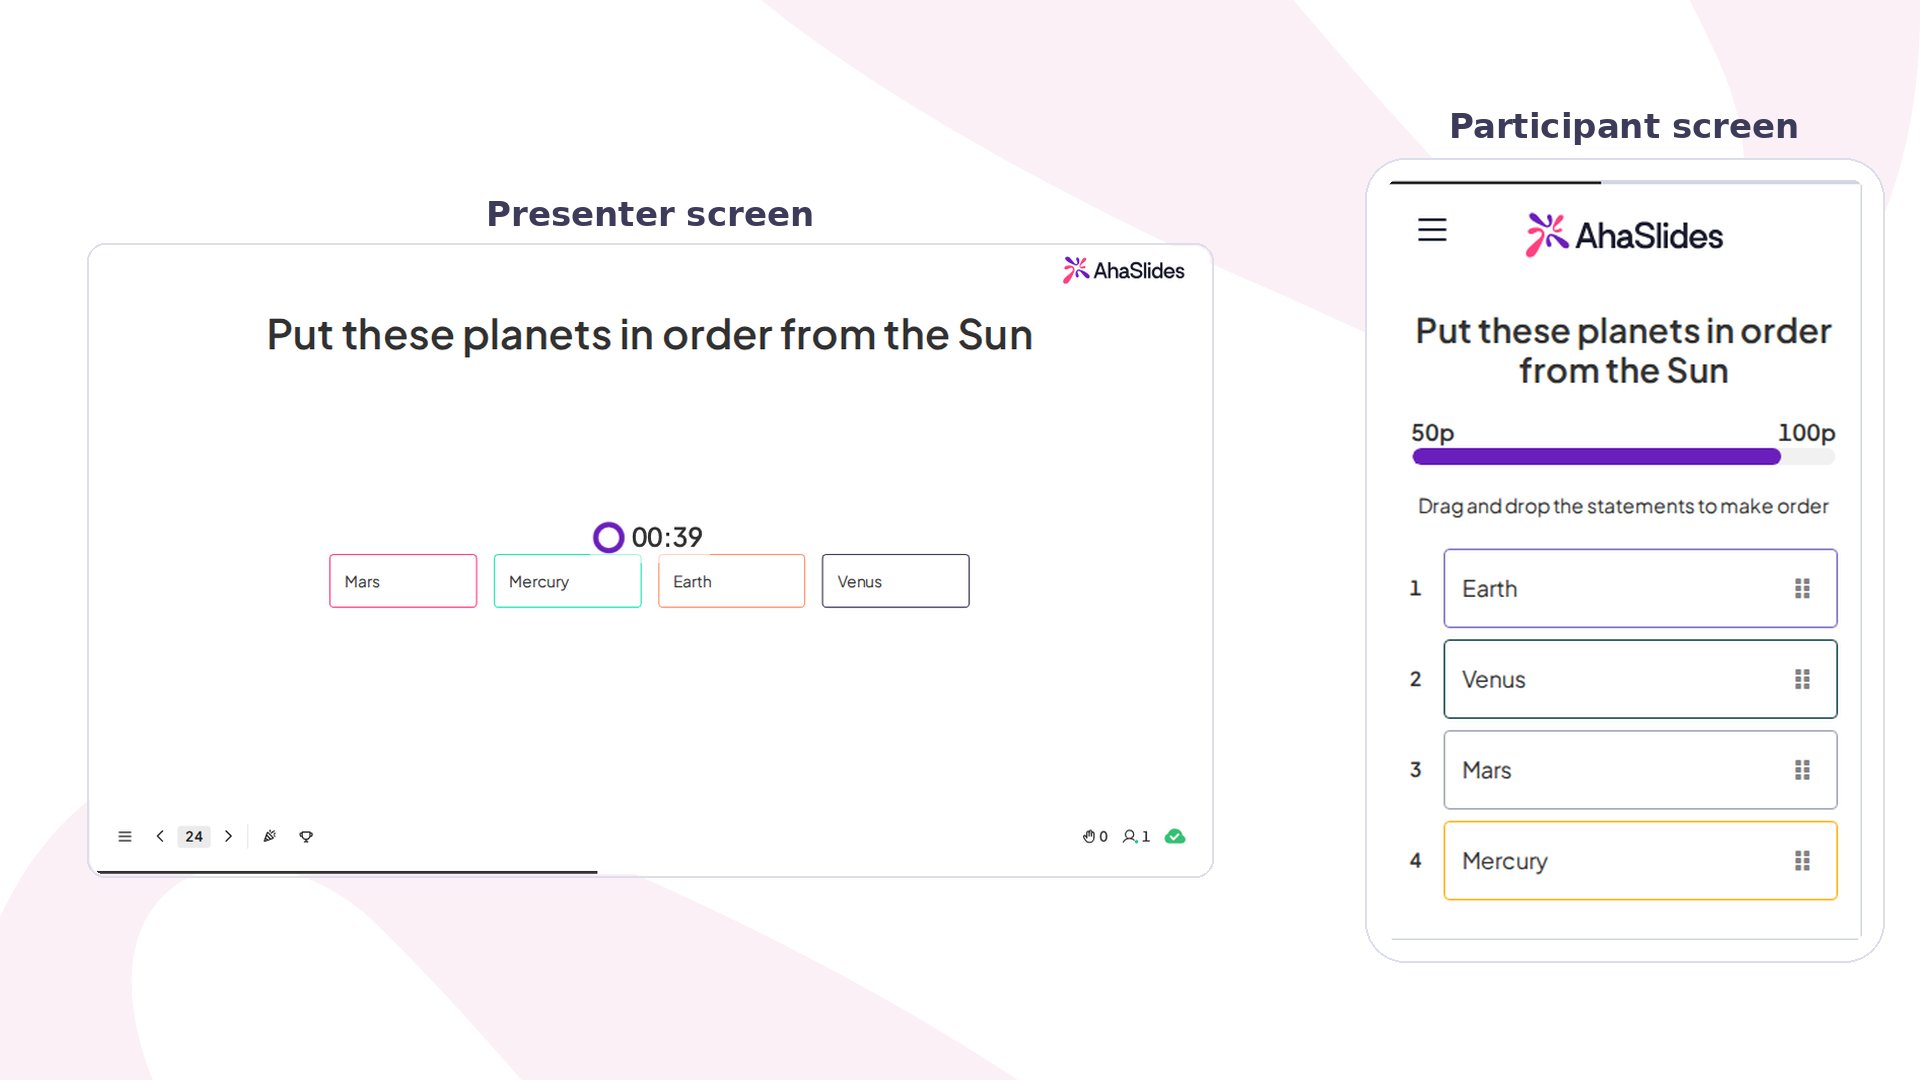Image resolution: width=1920 pixels, height=1080 pixels.
Task: Open participant screen hamburger menu
Action: point(1432,230)
